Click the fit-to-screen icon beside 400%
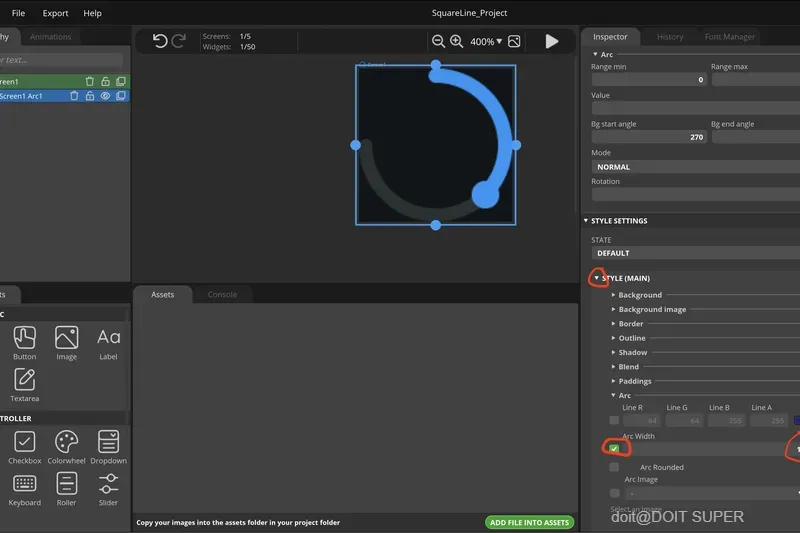Image resolution: width=800 pixels, height=533 pixels. coord(514,41)
